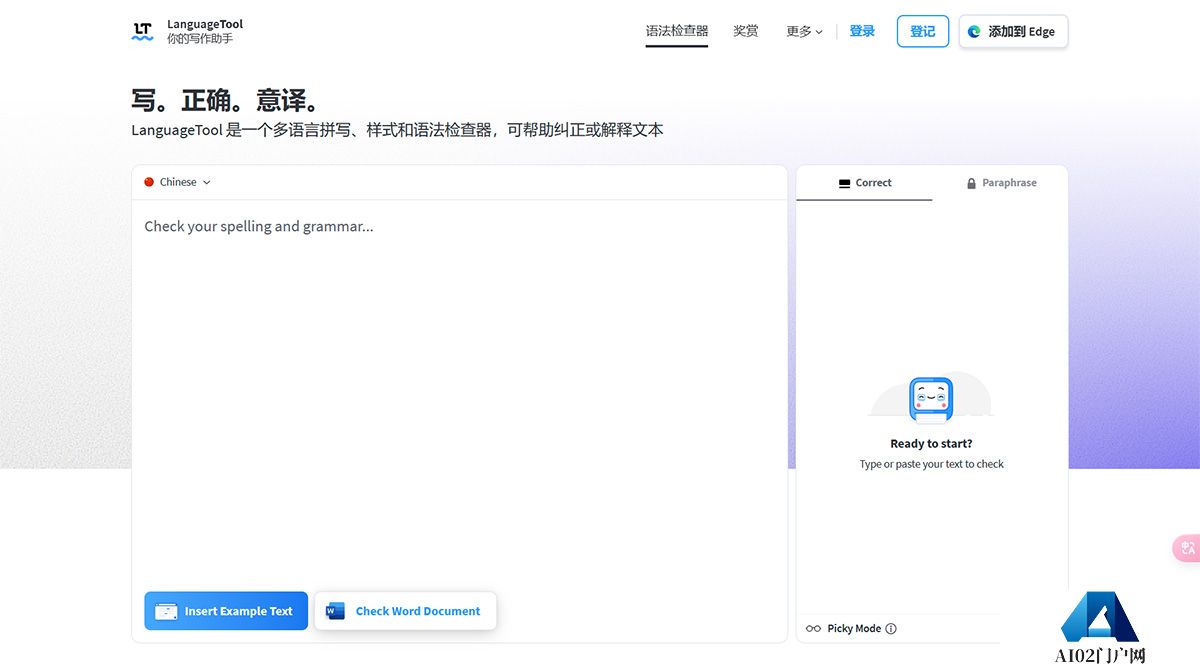This screenshot has height=664, width=1200.
Task: Click the Correct tab icon
Action: pos(845,183)
